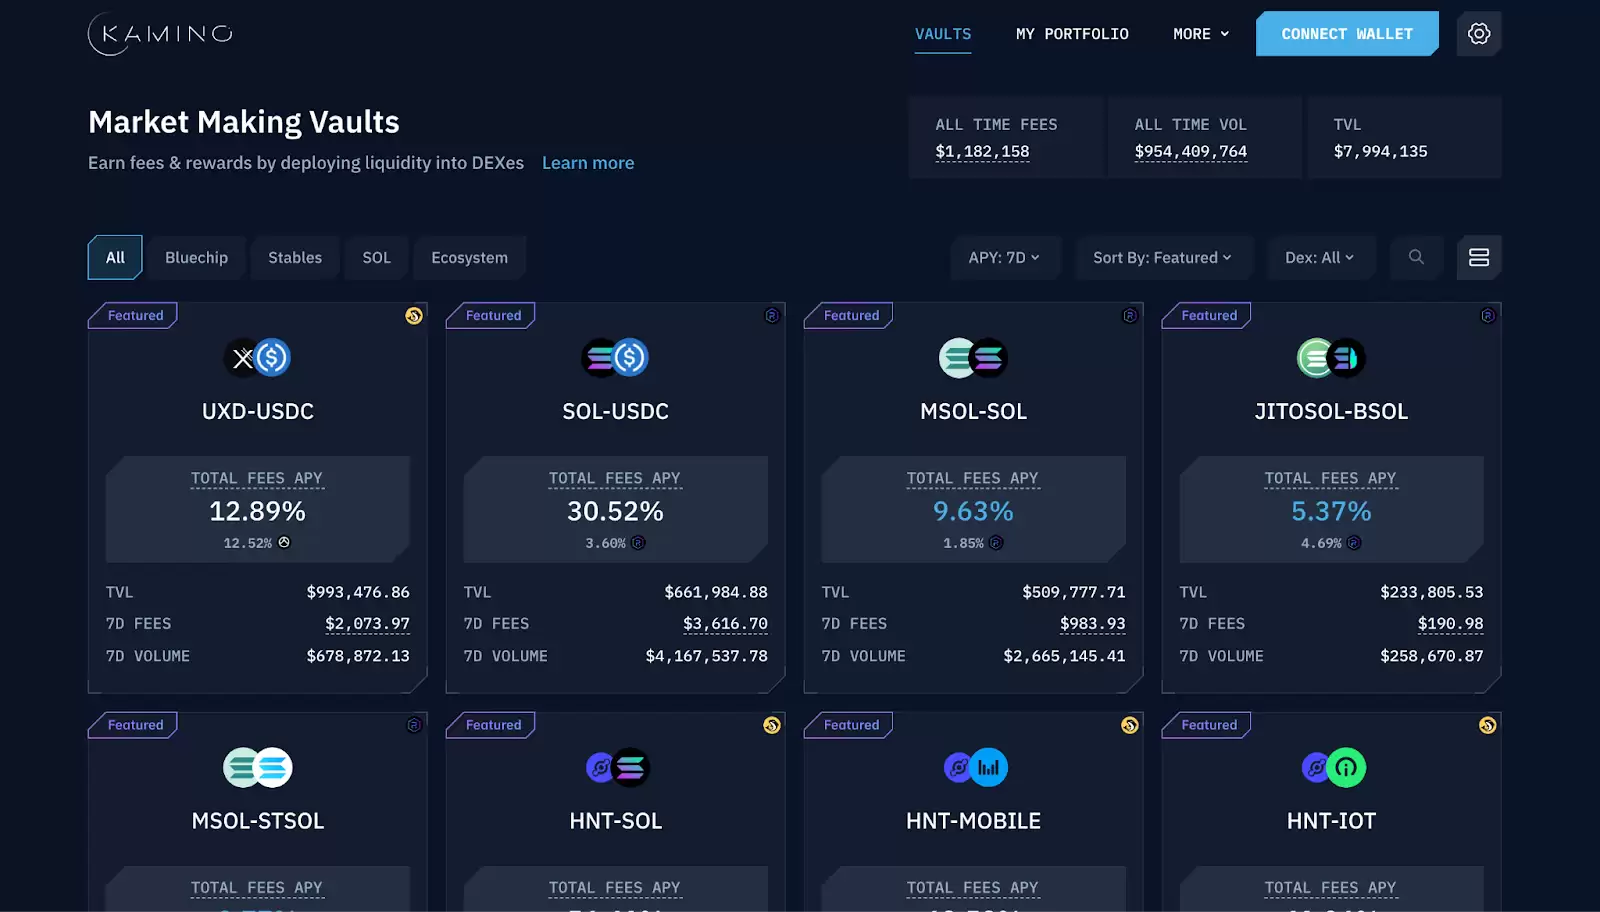Select the Bluechip filter
This screenshot has width=1600, height=912.
pos(196,257)
